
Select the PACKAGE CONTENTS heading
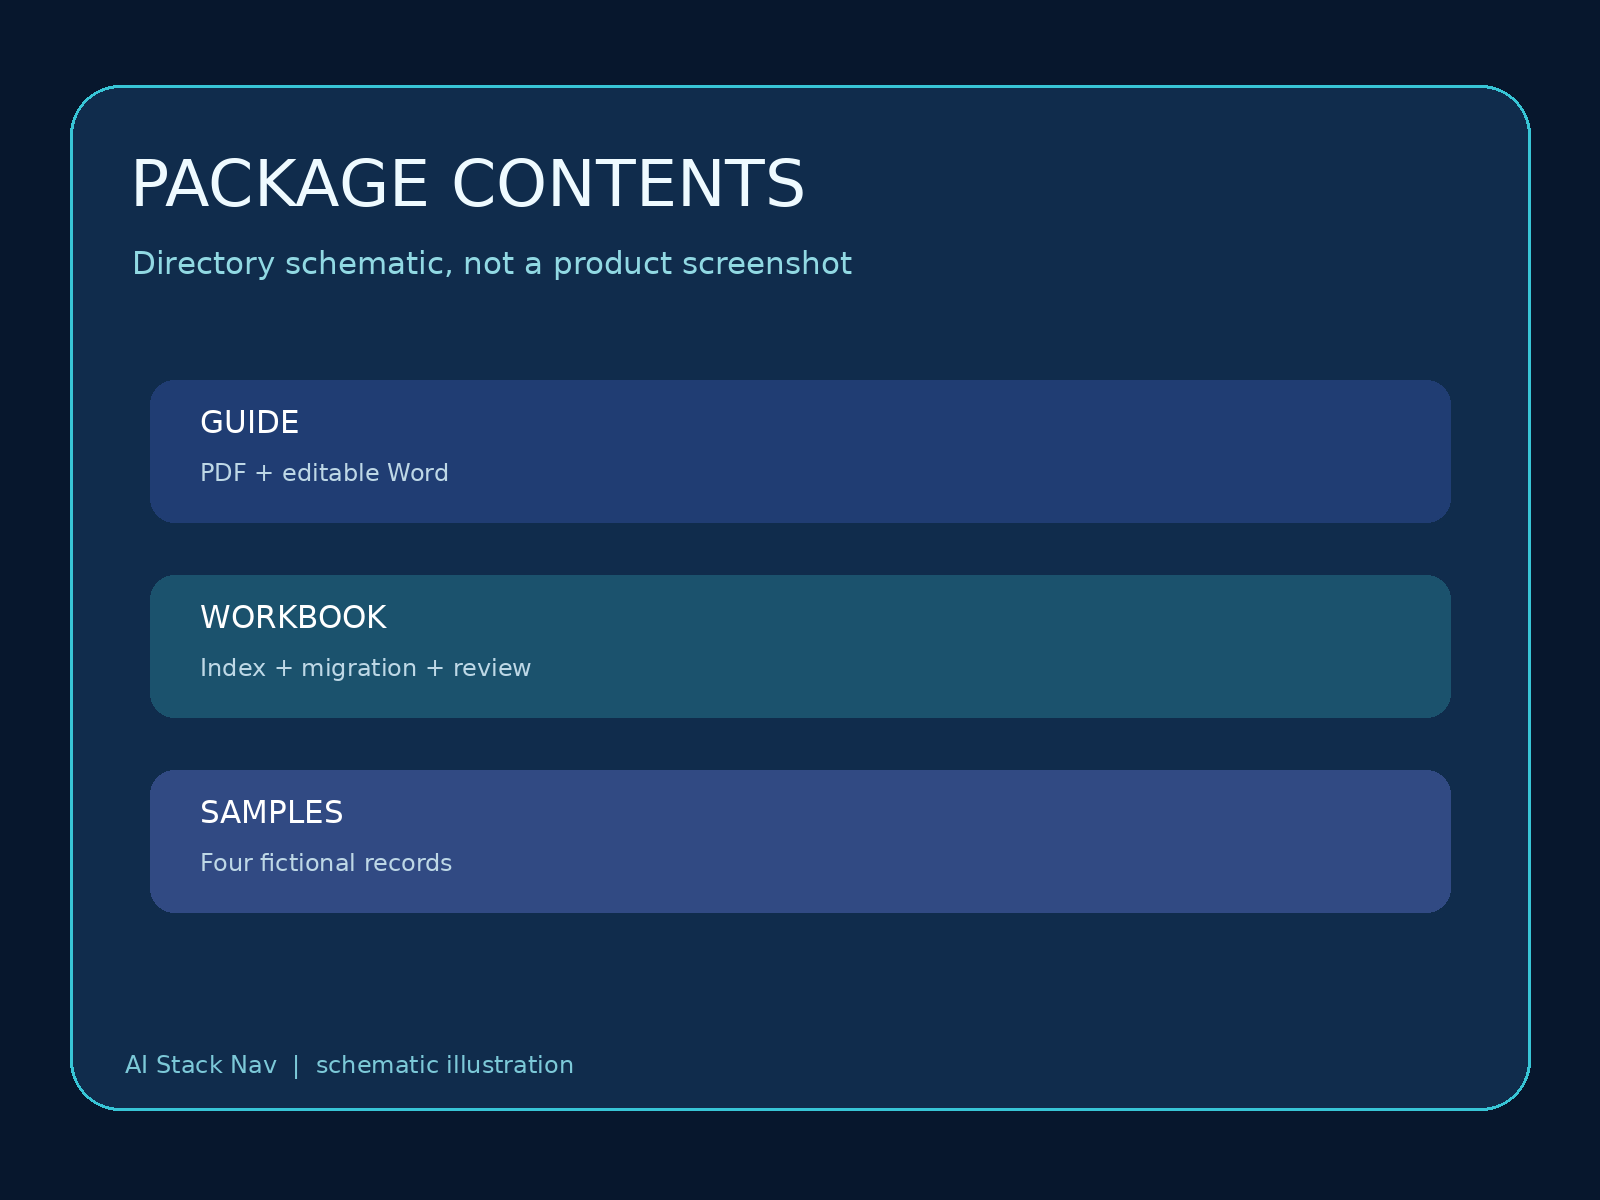pos(467,185)
